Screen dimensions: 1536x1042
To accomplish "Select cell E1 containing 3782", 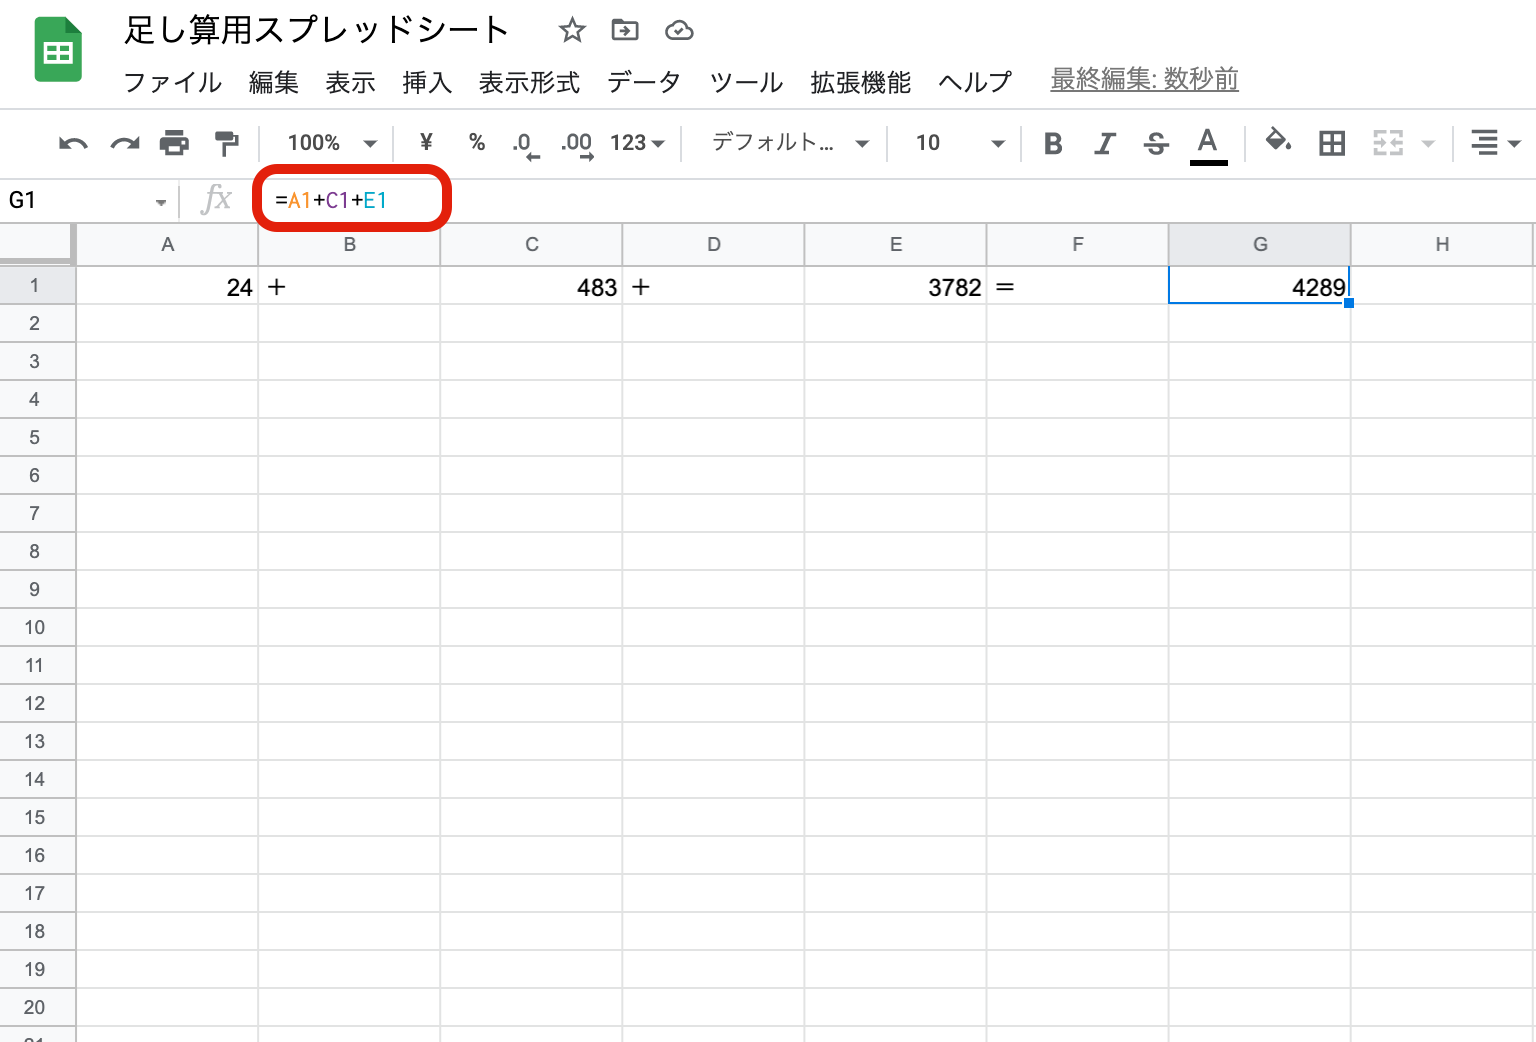I will tap(895, 286).
